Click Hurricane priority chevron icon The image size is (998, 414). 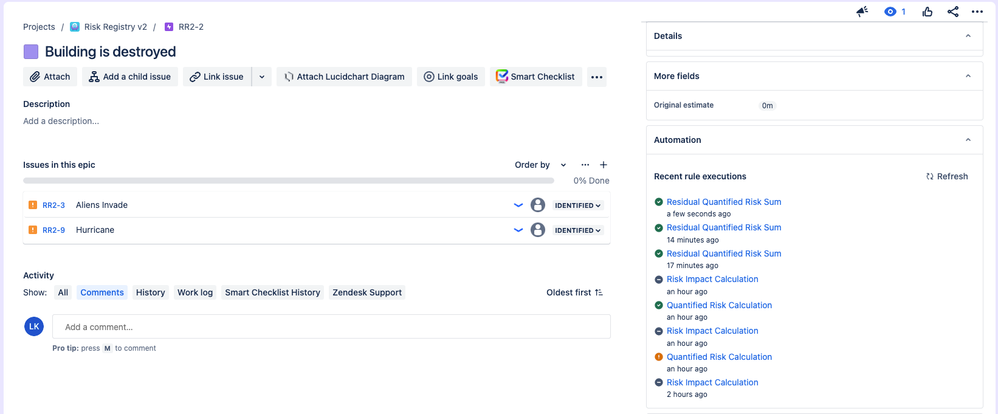[518, 230]
